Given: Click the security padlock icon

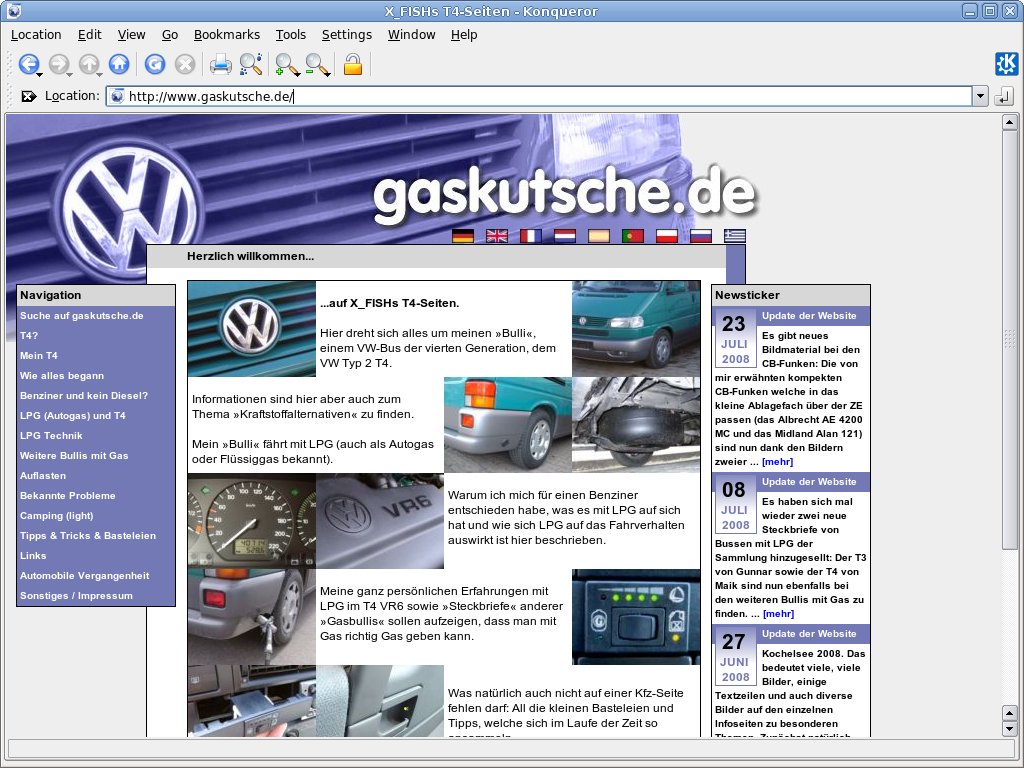Looking at the screenshot, I should coord(353,64).
